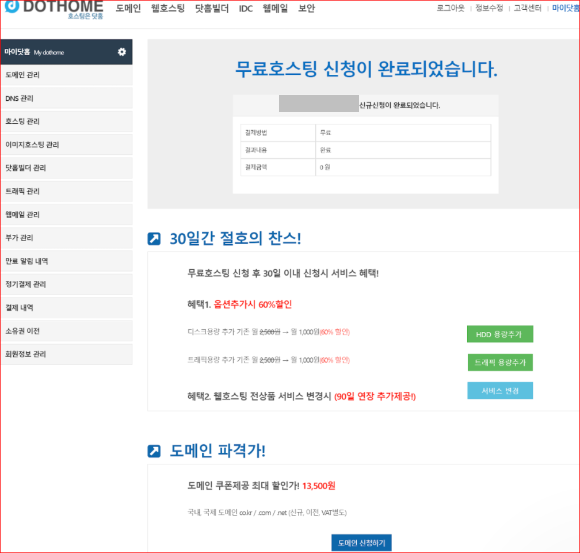Select 회원정보 관리 in the sidebar
580x553 pixels.
(67, 354)
